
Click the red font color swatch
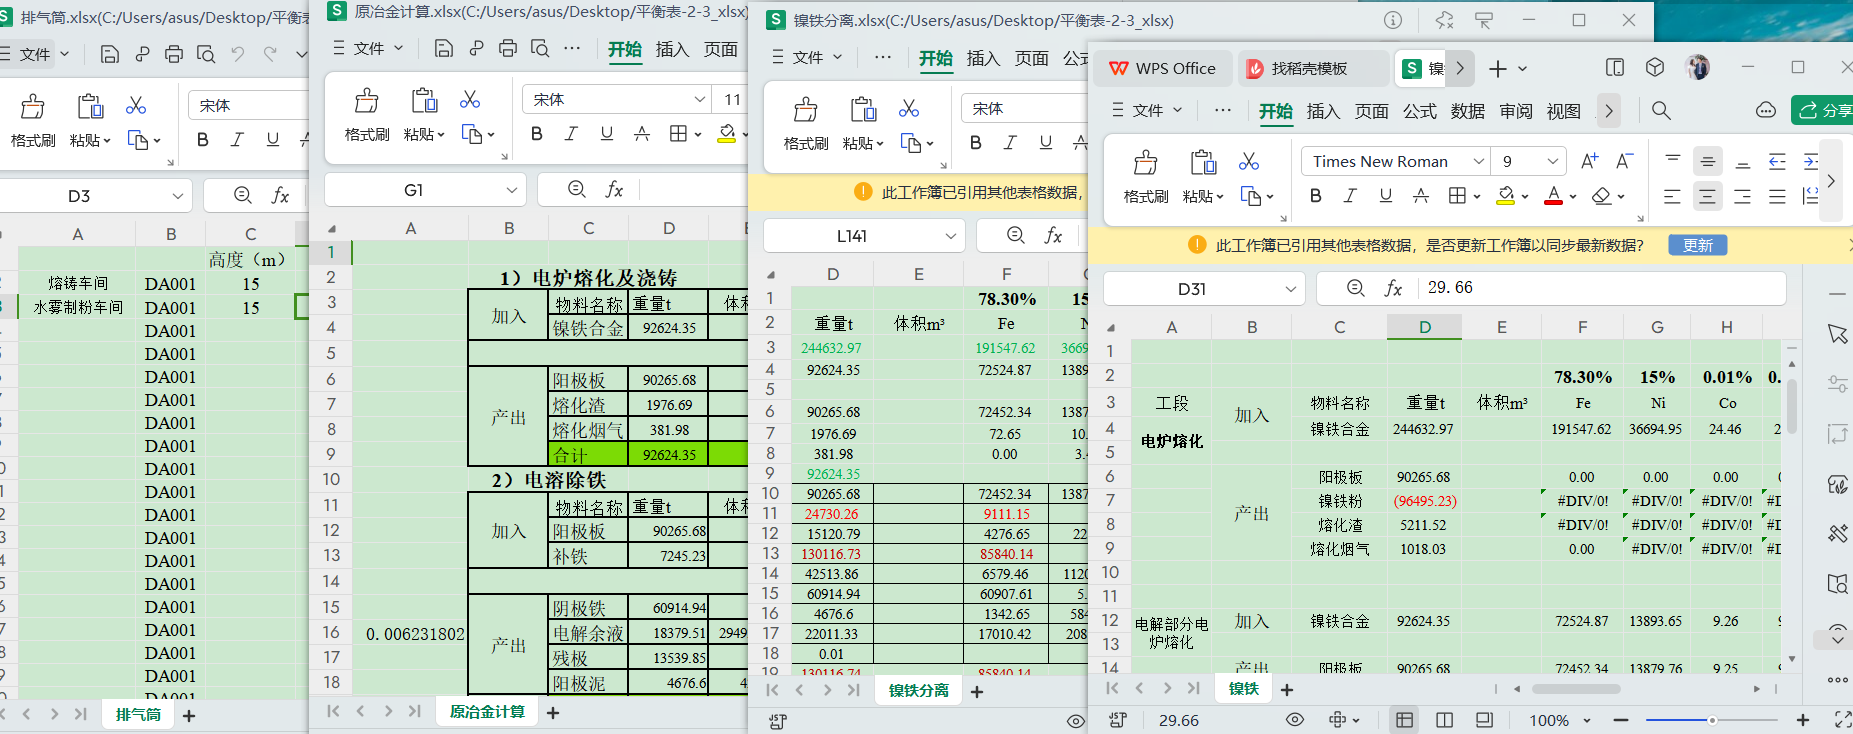1552,196
